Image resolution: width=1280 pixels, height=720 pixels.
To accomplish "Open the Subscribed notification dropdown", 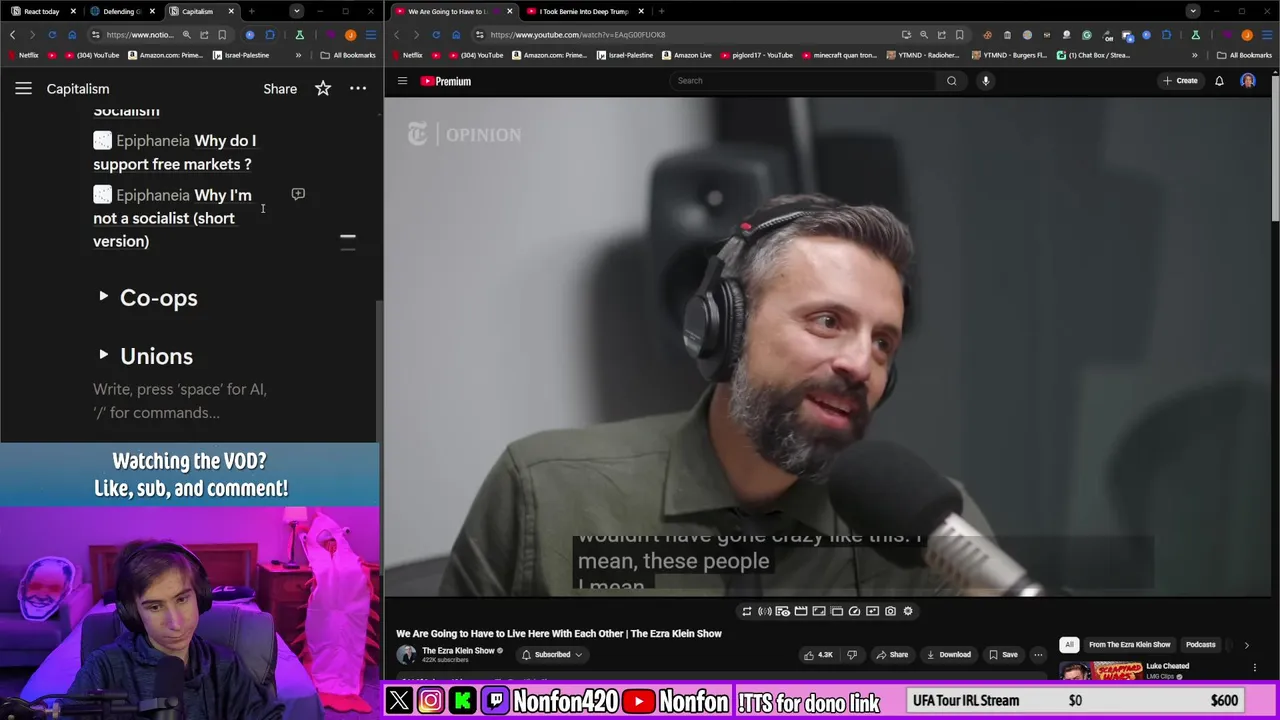I will (x=552, y=655).
